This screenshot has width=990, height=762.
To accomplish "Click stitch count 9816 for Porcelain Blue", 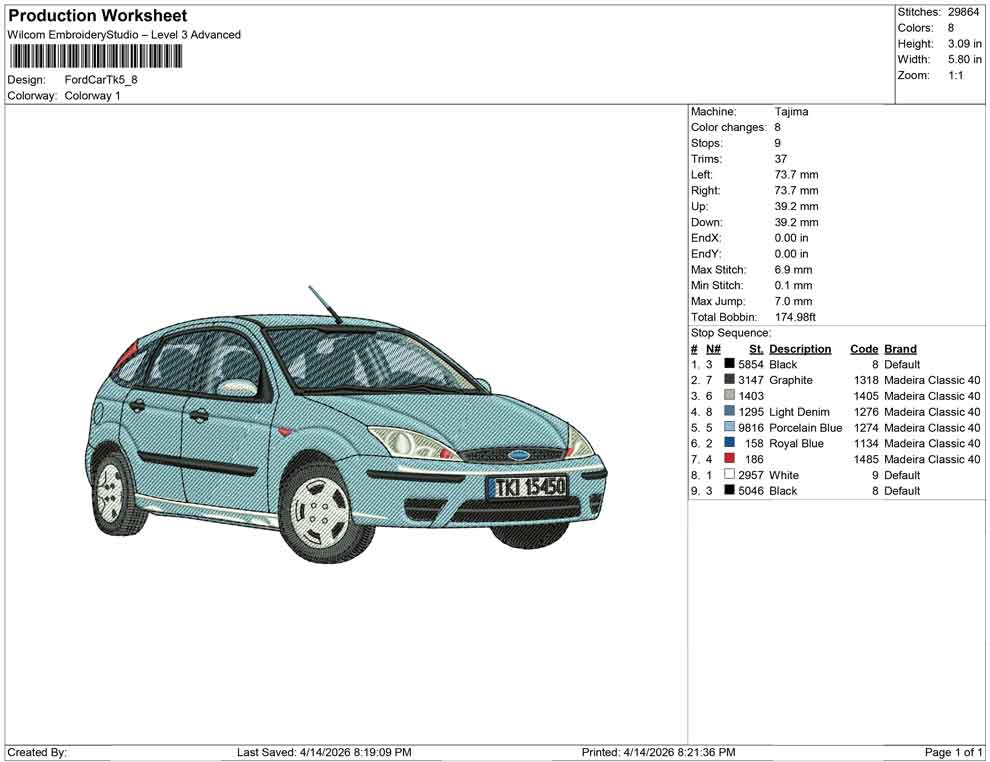I will [751, 427].
